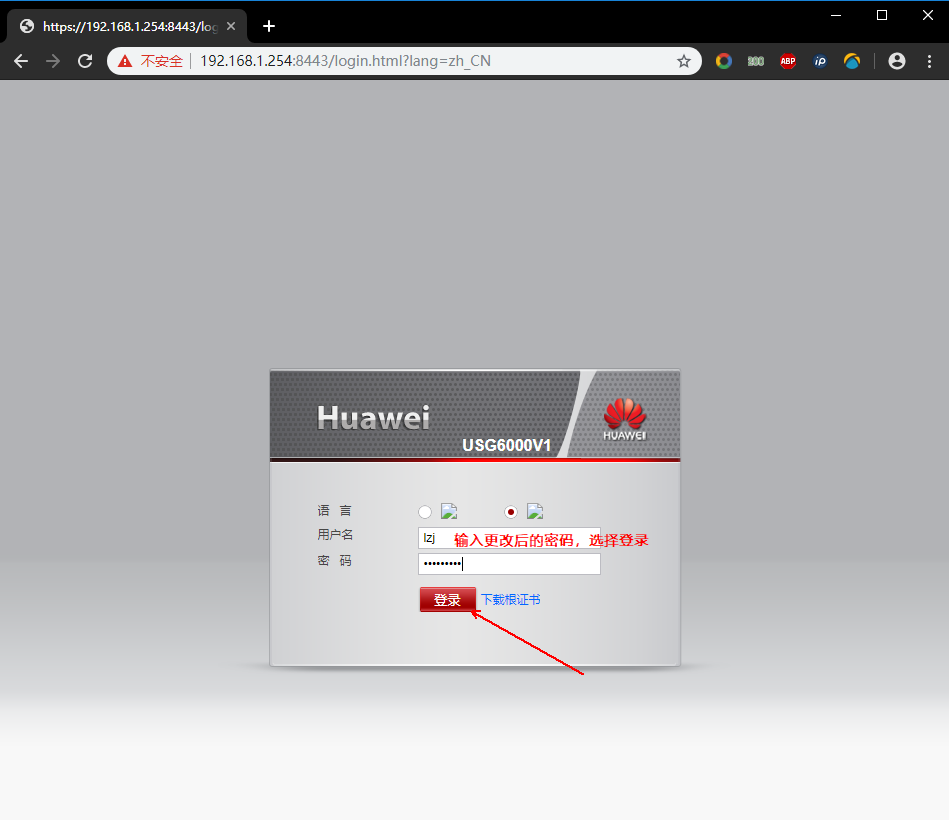
Task: Close the browser window
Action: point(928,15)
